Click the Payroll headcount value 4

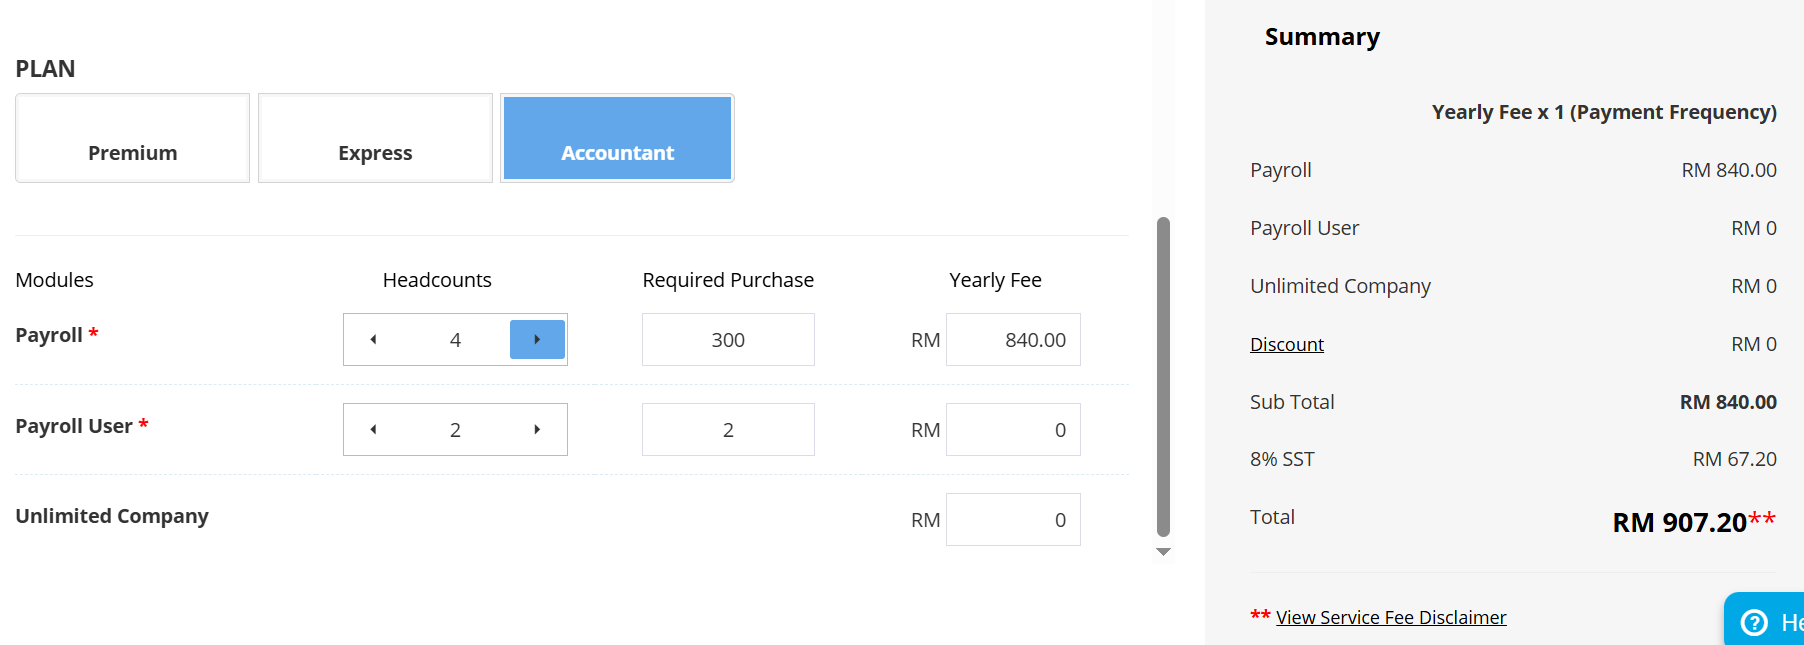tap(455, 340)
